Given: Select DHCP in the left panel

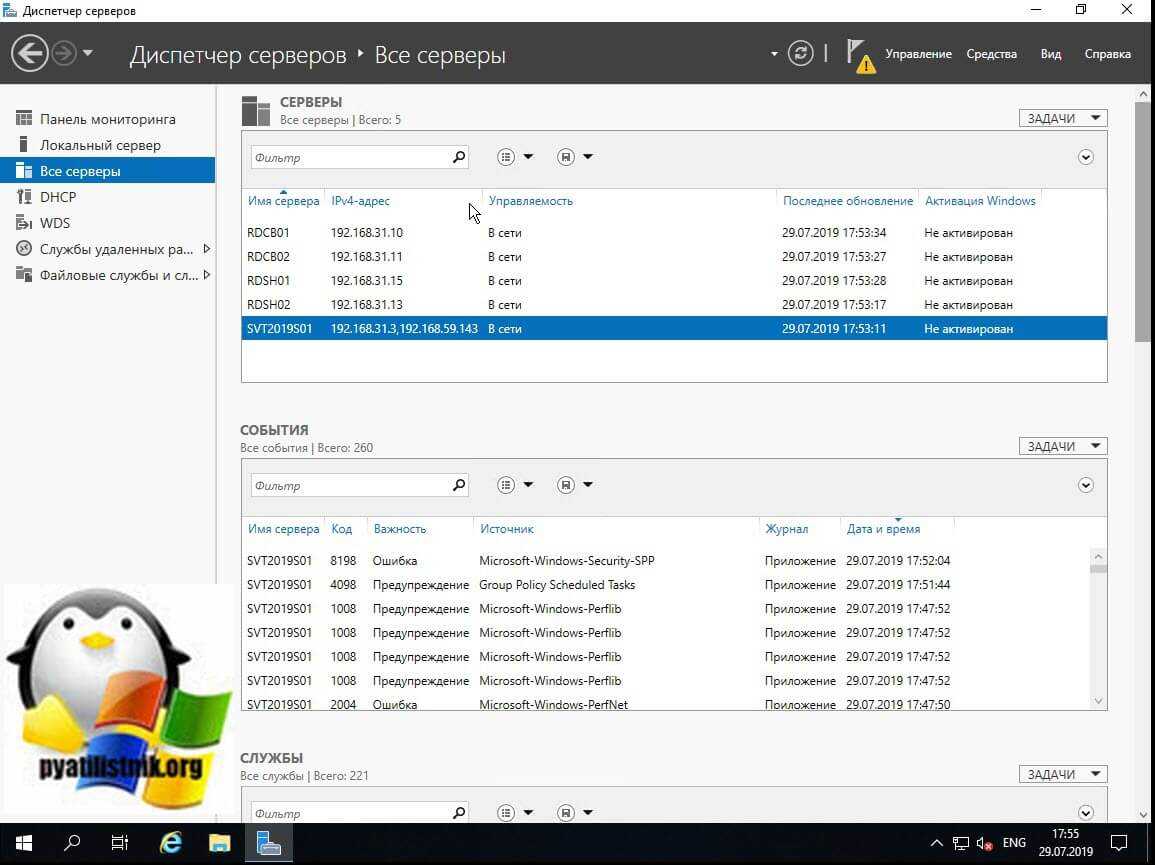Looking at the screenshot, I should point(58,197).
